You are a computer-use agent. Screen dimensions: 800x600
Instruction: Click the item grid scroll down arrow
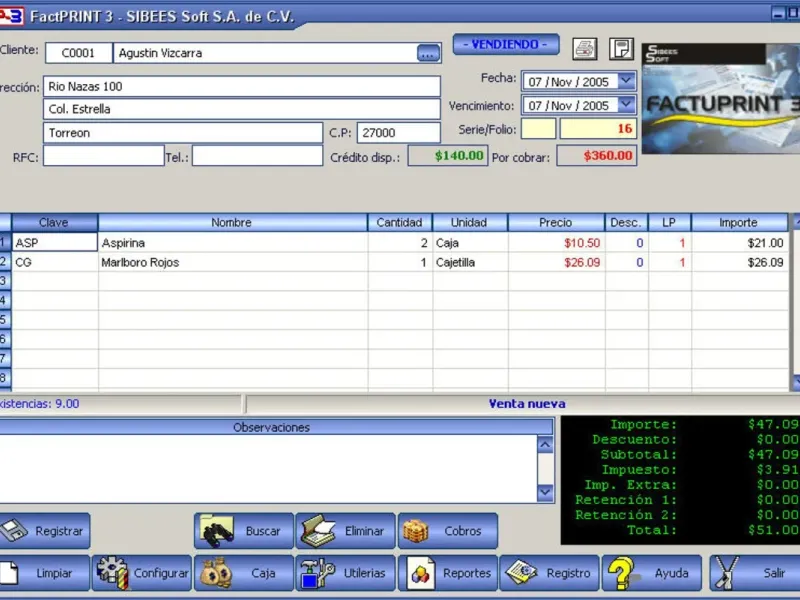(796, 382)
